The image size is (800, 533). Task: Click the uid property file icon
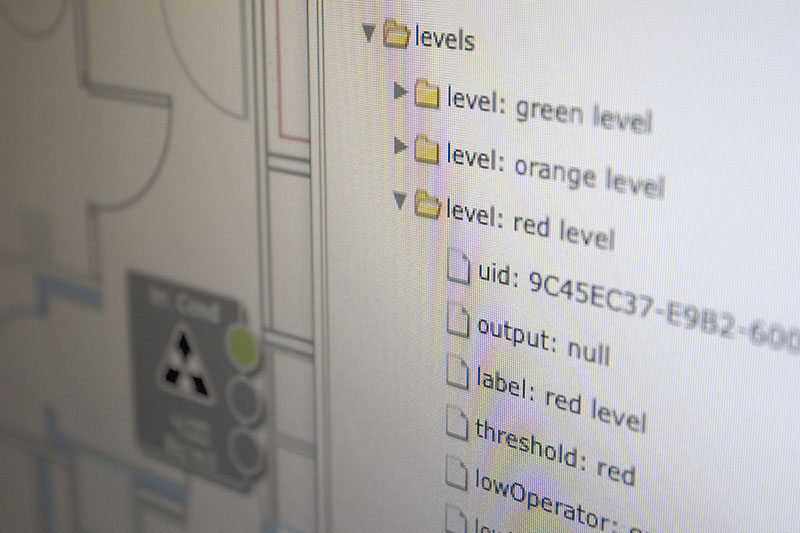(458, 269)
